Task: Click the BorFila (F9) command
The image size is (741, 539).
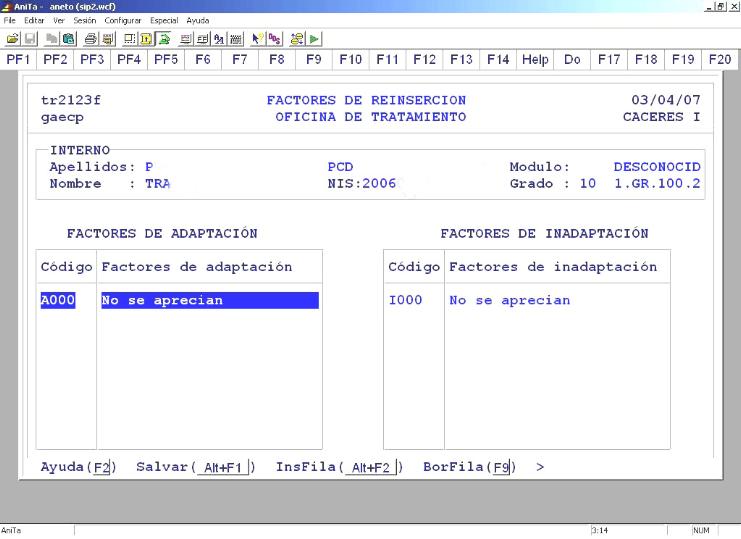Action: 469,467
